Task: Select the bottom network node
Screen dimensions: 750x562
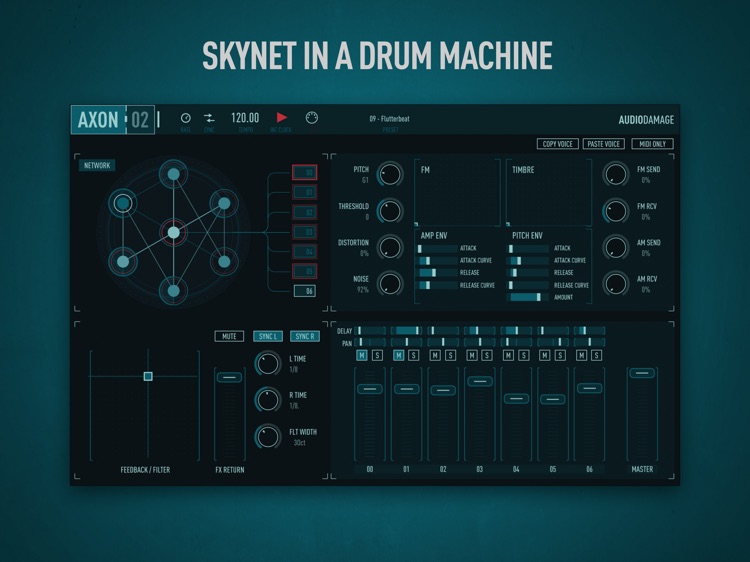Action: 173,291
